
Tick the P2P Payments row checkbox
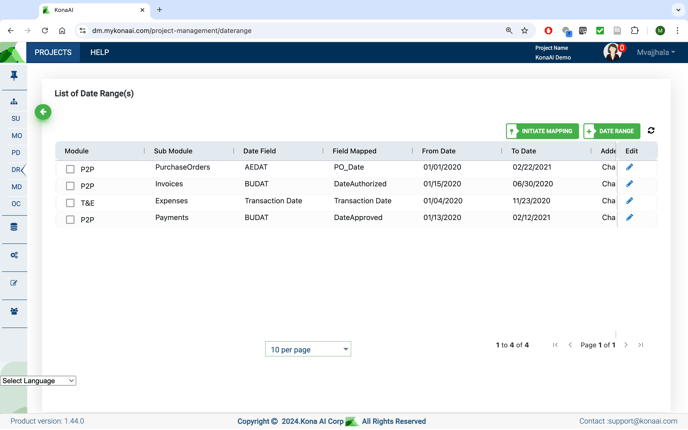[x=70, y=219]
